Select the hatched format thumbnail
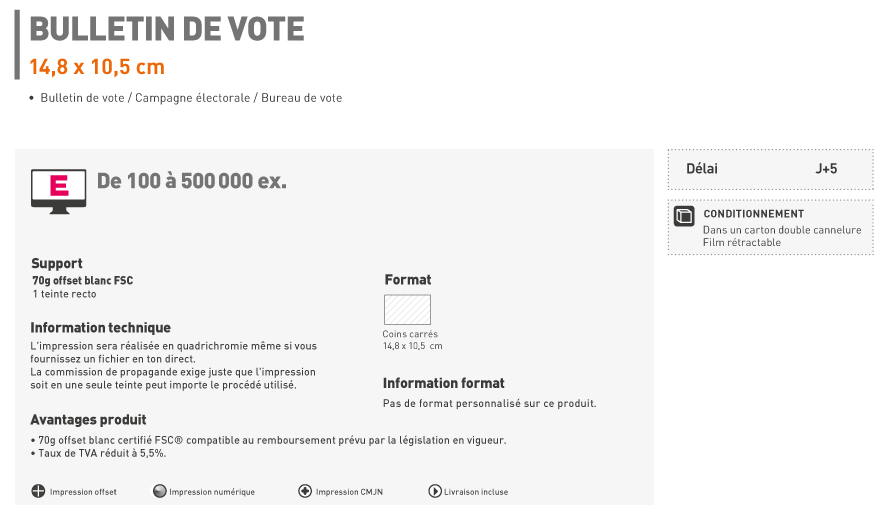The width and height of the screenshot is (888, 514). tap(407, 310)
